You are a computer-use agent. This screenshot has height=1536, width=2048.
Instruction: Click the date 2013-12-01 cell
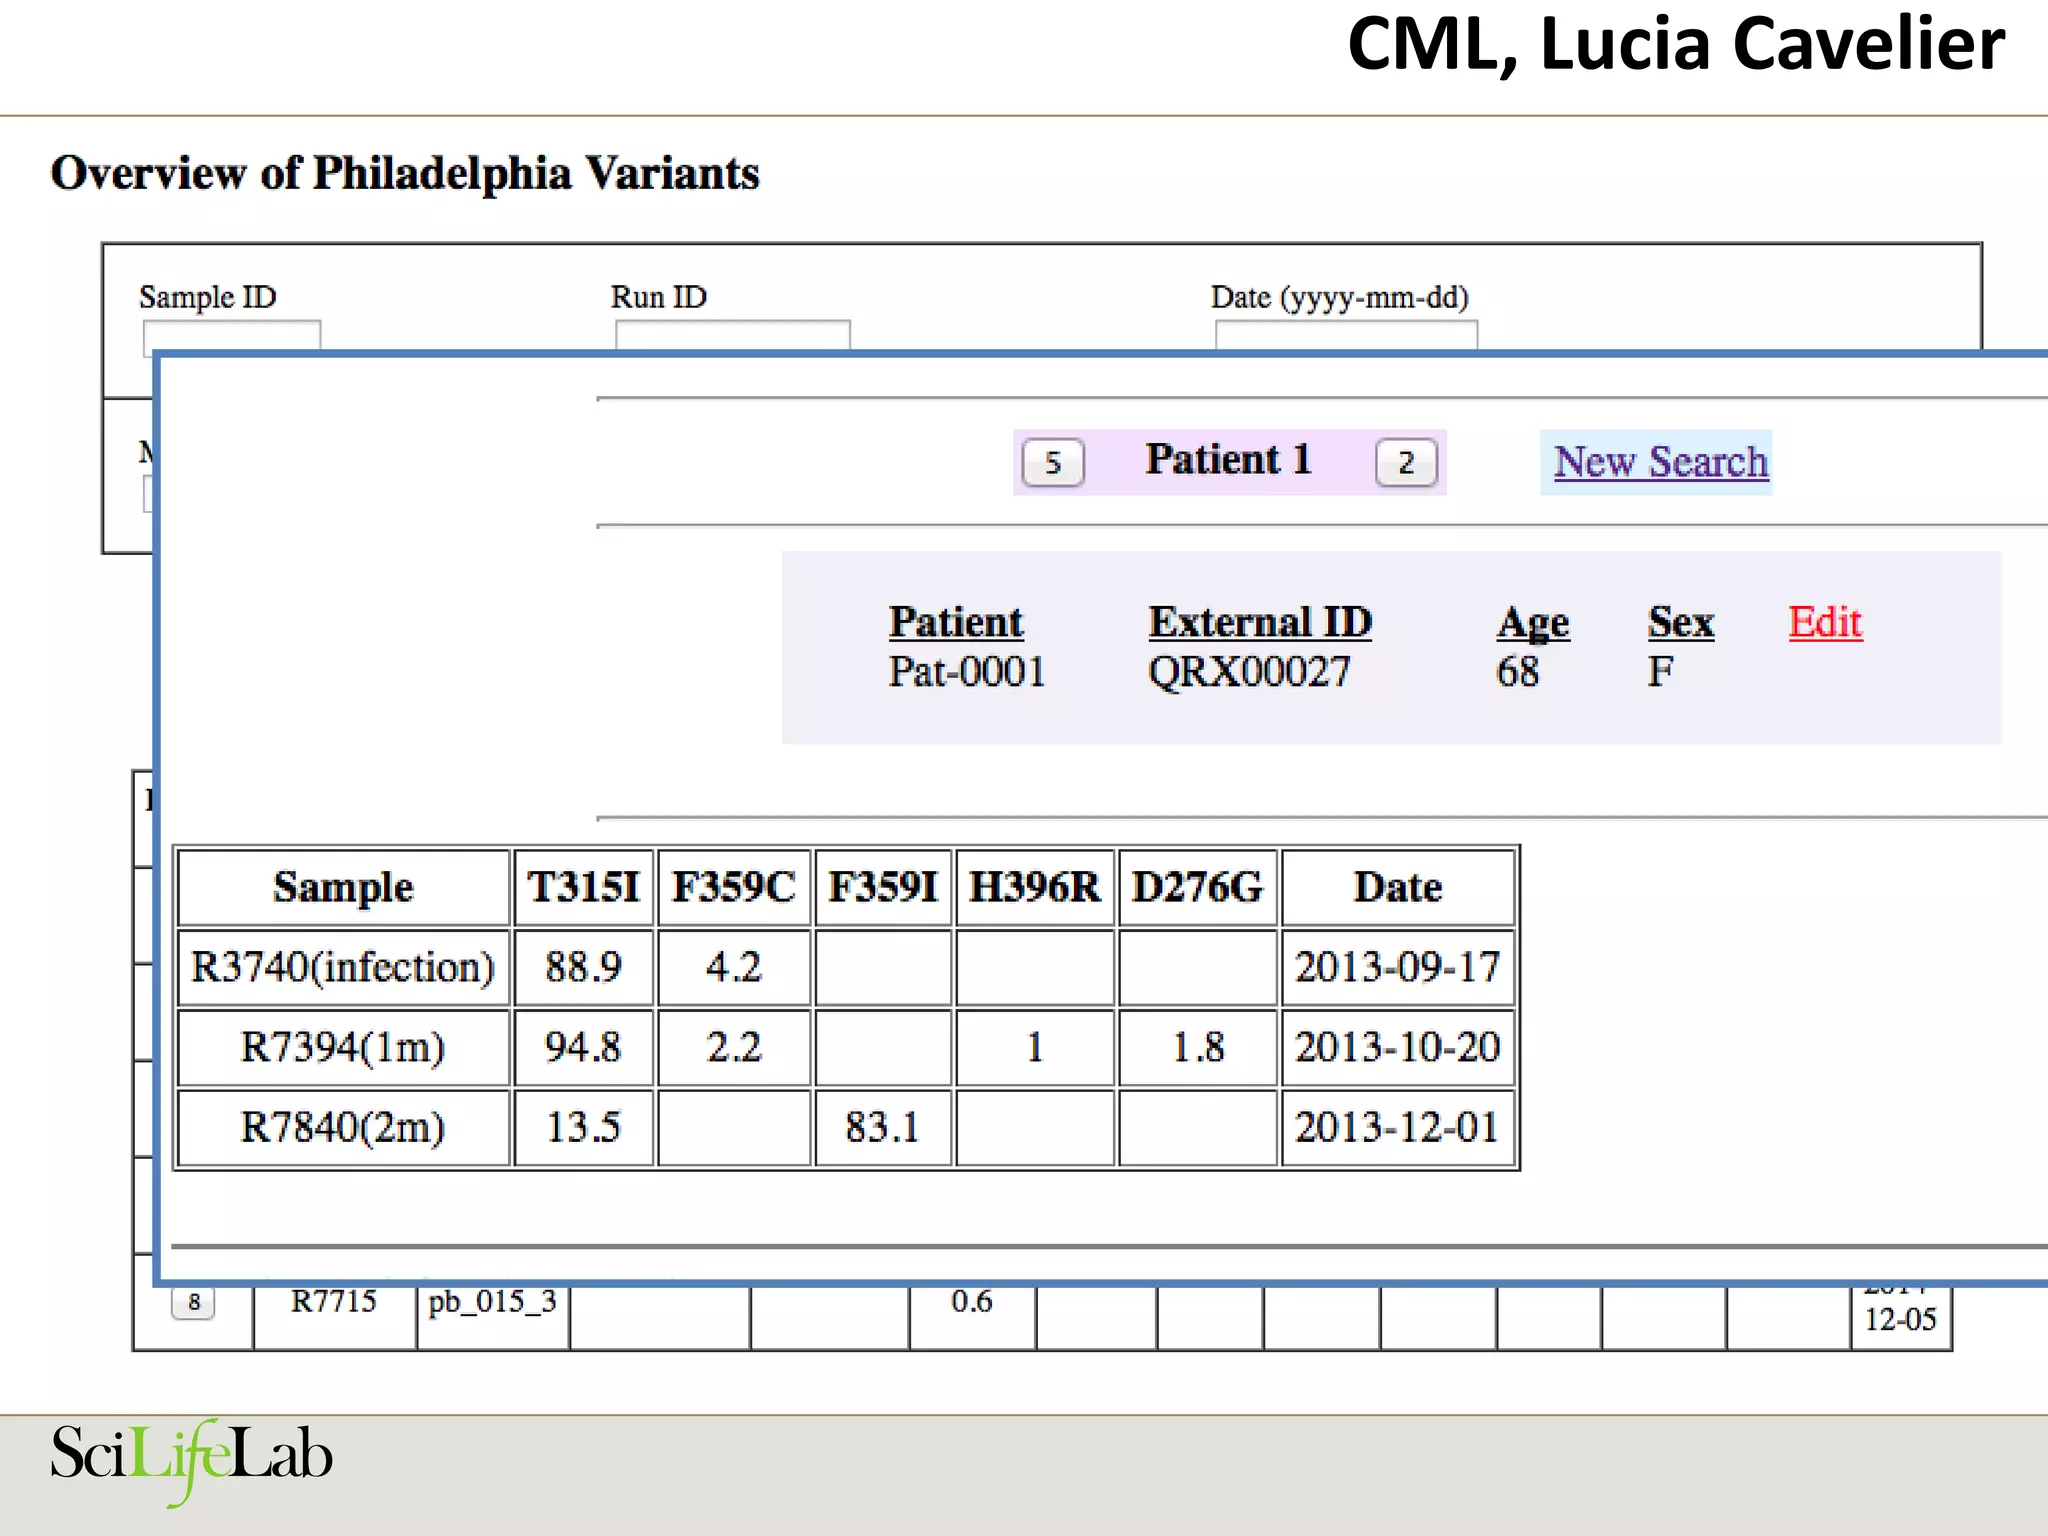click(x=1398, y=1128)
